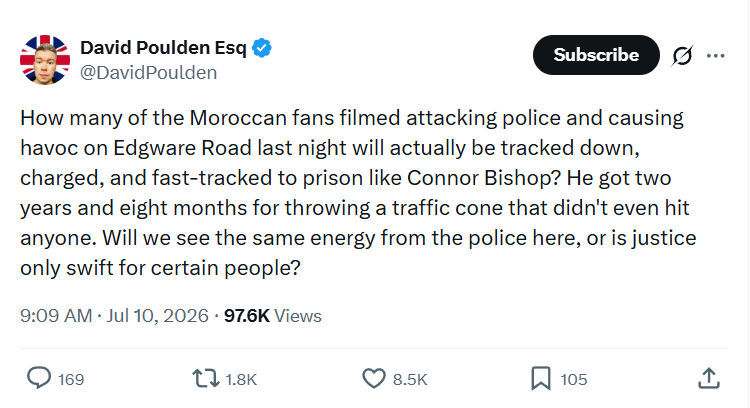Viewport: 750px width, 408px height.
Task: Open the 9:09 AM timestamp link
Action: (56, 316)
